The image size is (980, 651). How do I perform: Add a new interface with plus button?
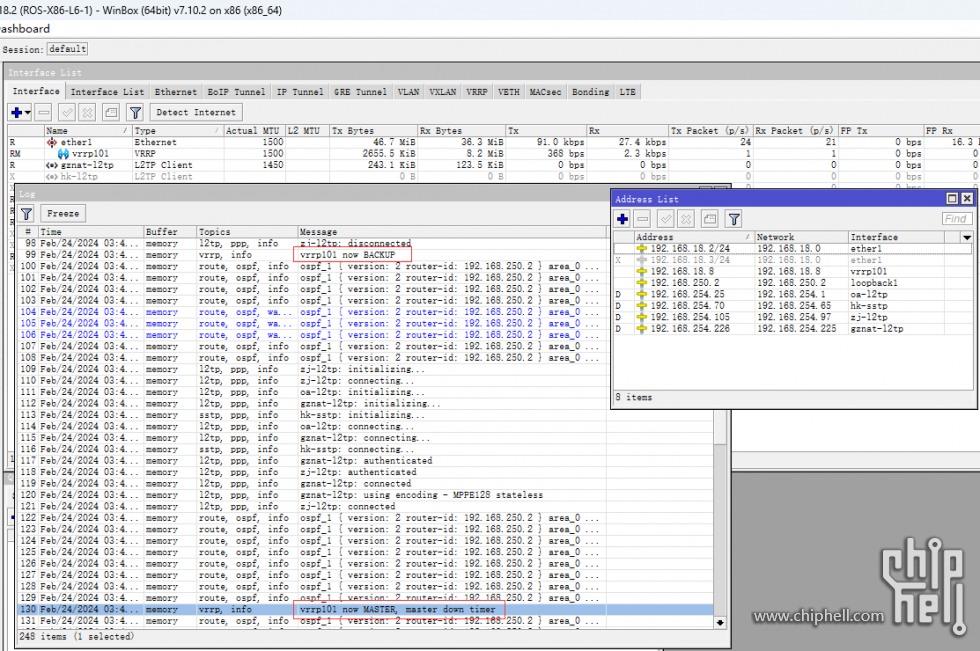coord(17,112)
